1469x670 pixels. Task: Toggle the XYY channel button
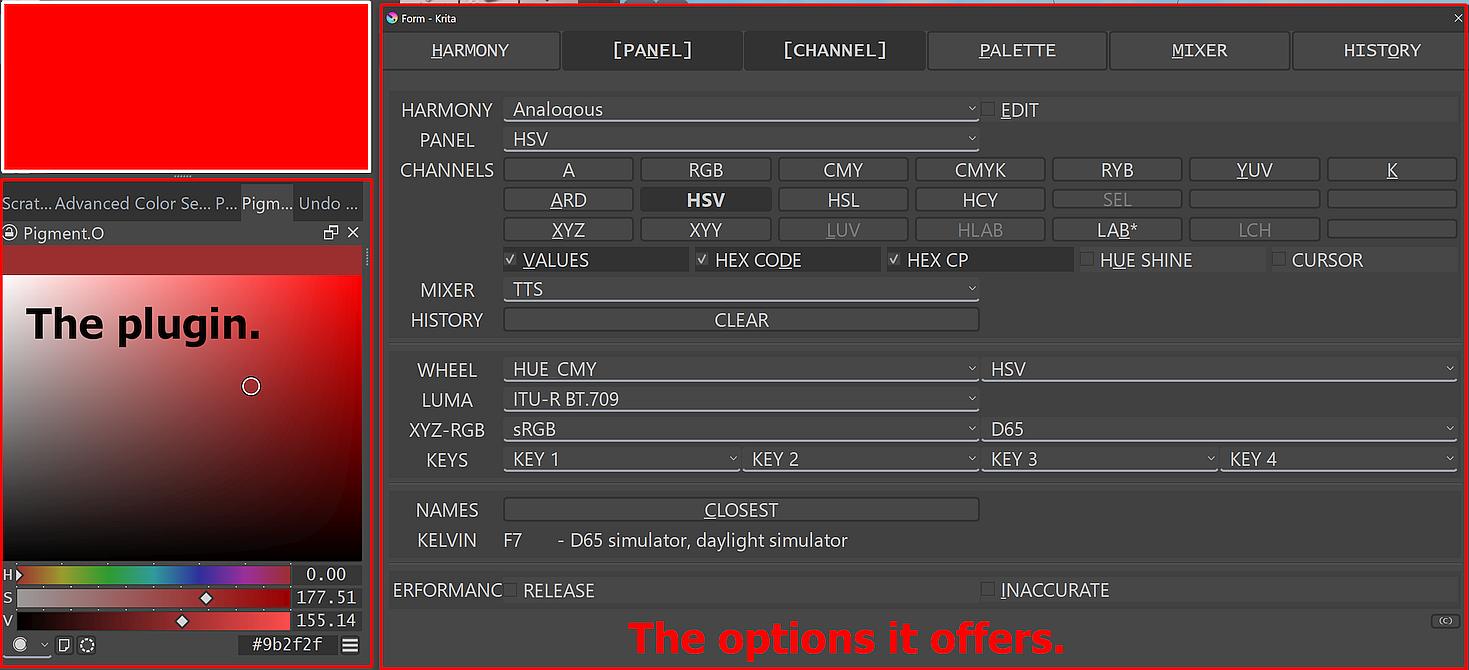706,230
